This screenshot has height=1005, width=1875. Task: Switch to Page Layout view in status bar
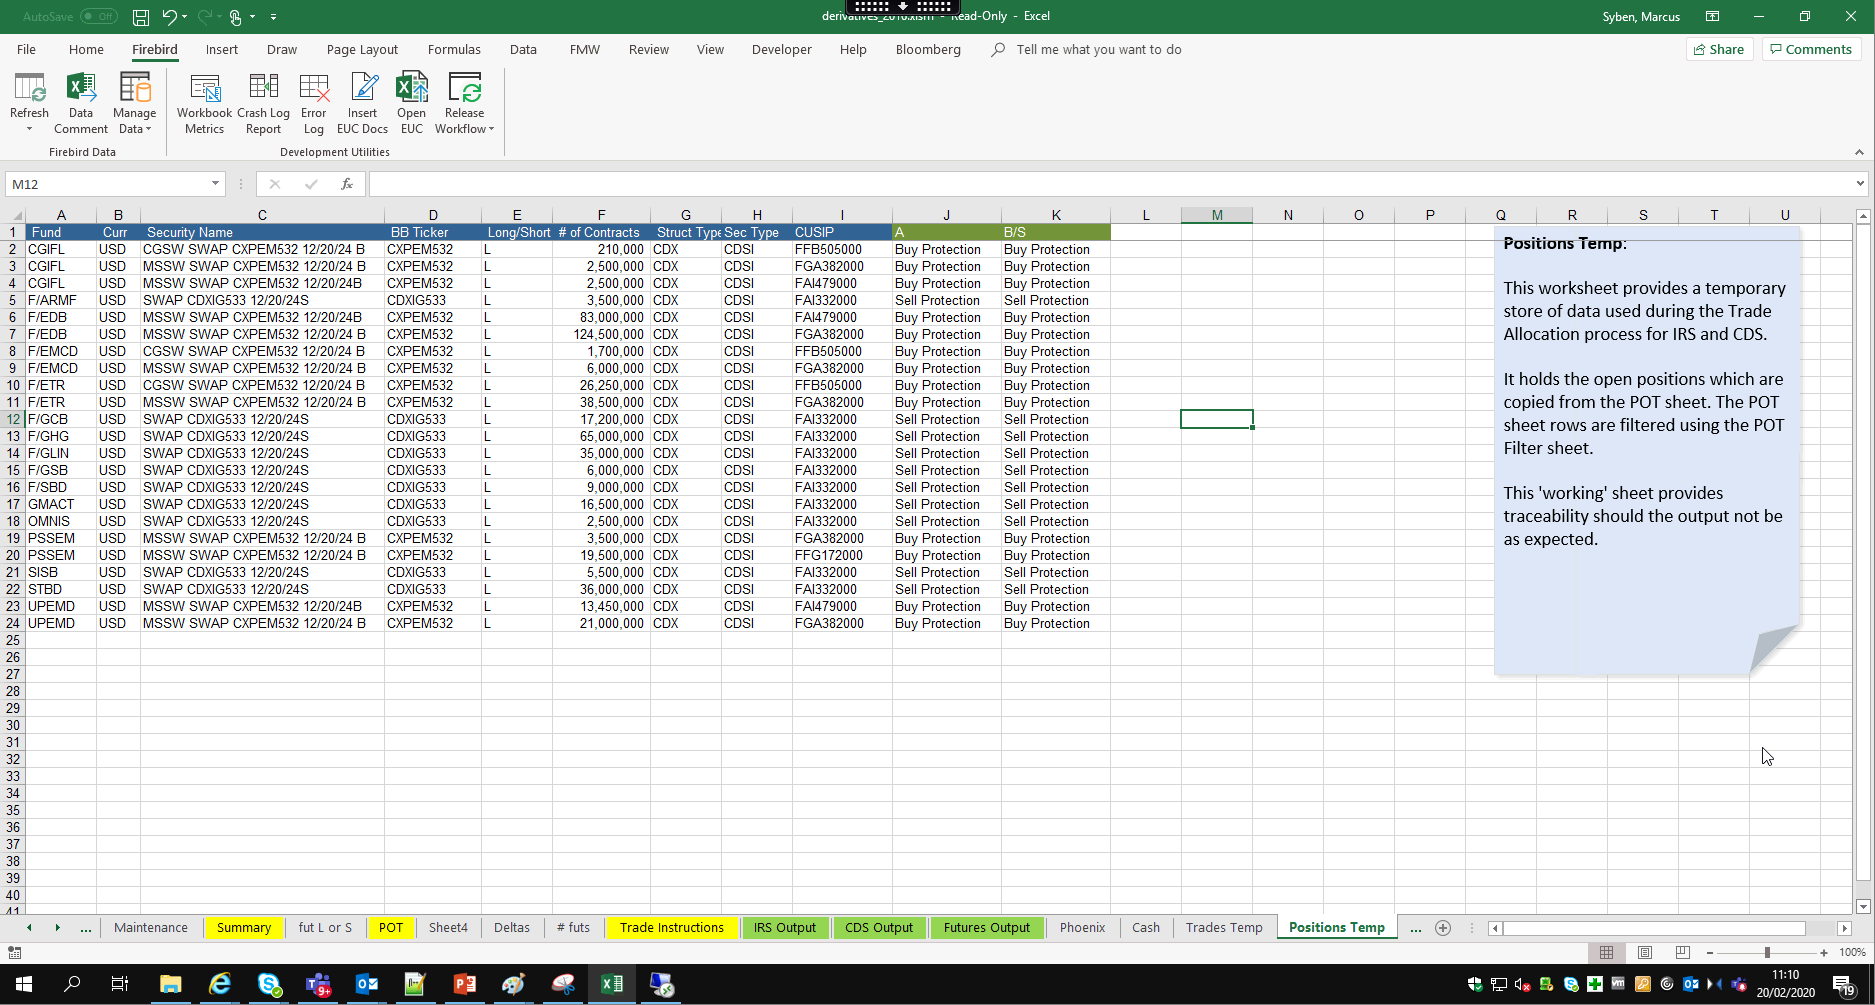(x=1645, y=953)
